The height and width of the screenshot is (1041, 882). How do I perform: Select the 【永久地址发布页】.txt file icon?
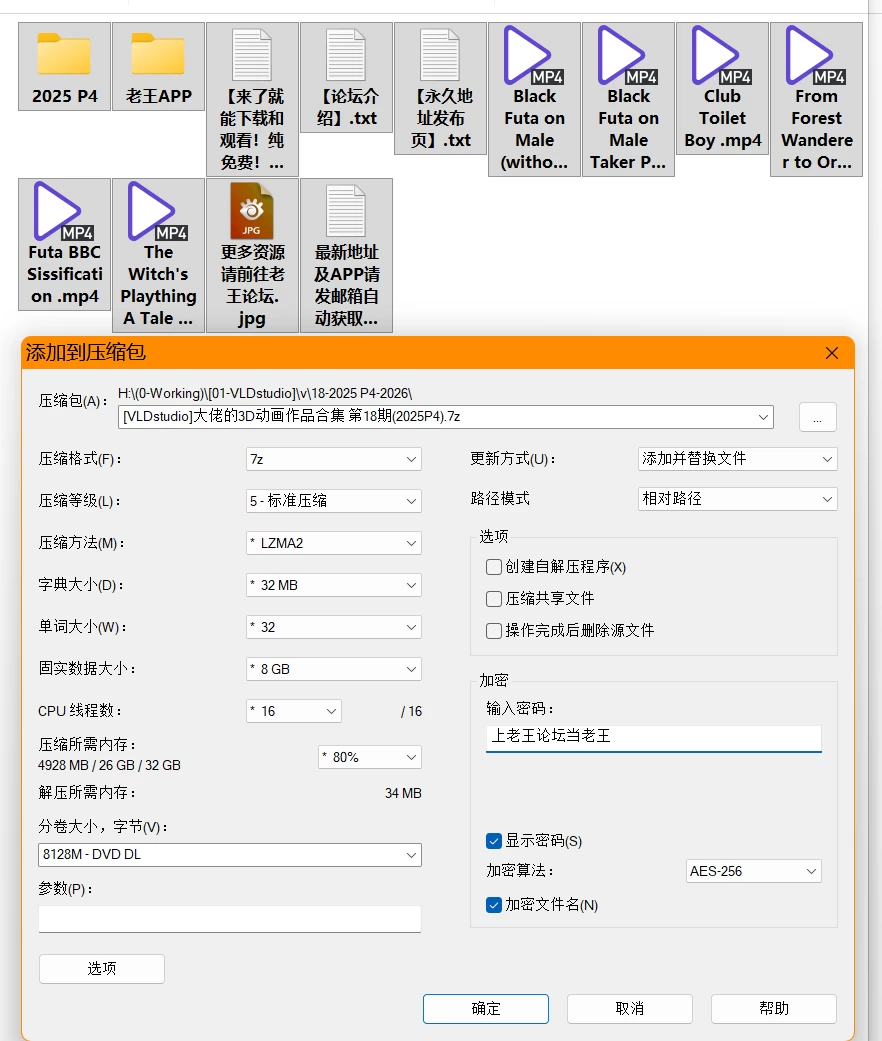(x=441, y=88)
